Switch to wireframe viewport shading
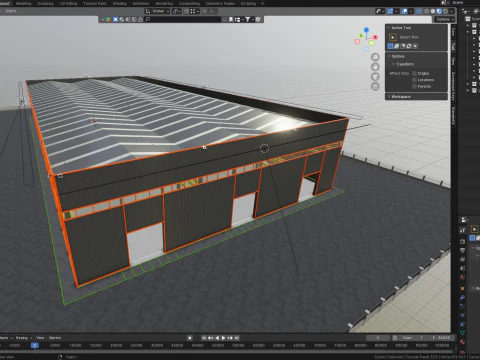The image size is (480, 360). tap(427, 11)
